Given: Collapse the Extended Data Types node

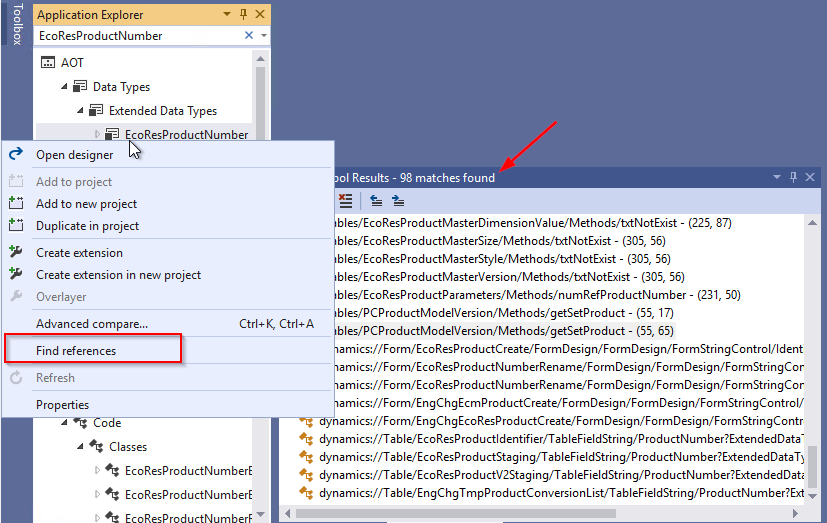Looking at the screenshot, I should click(x=80, y=110).
